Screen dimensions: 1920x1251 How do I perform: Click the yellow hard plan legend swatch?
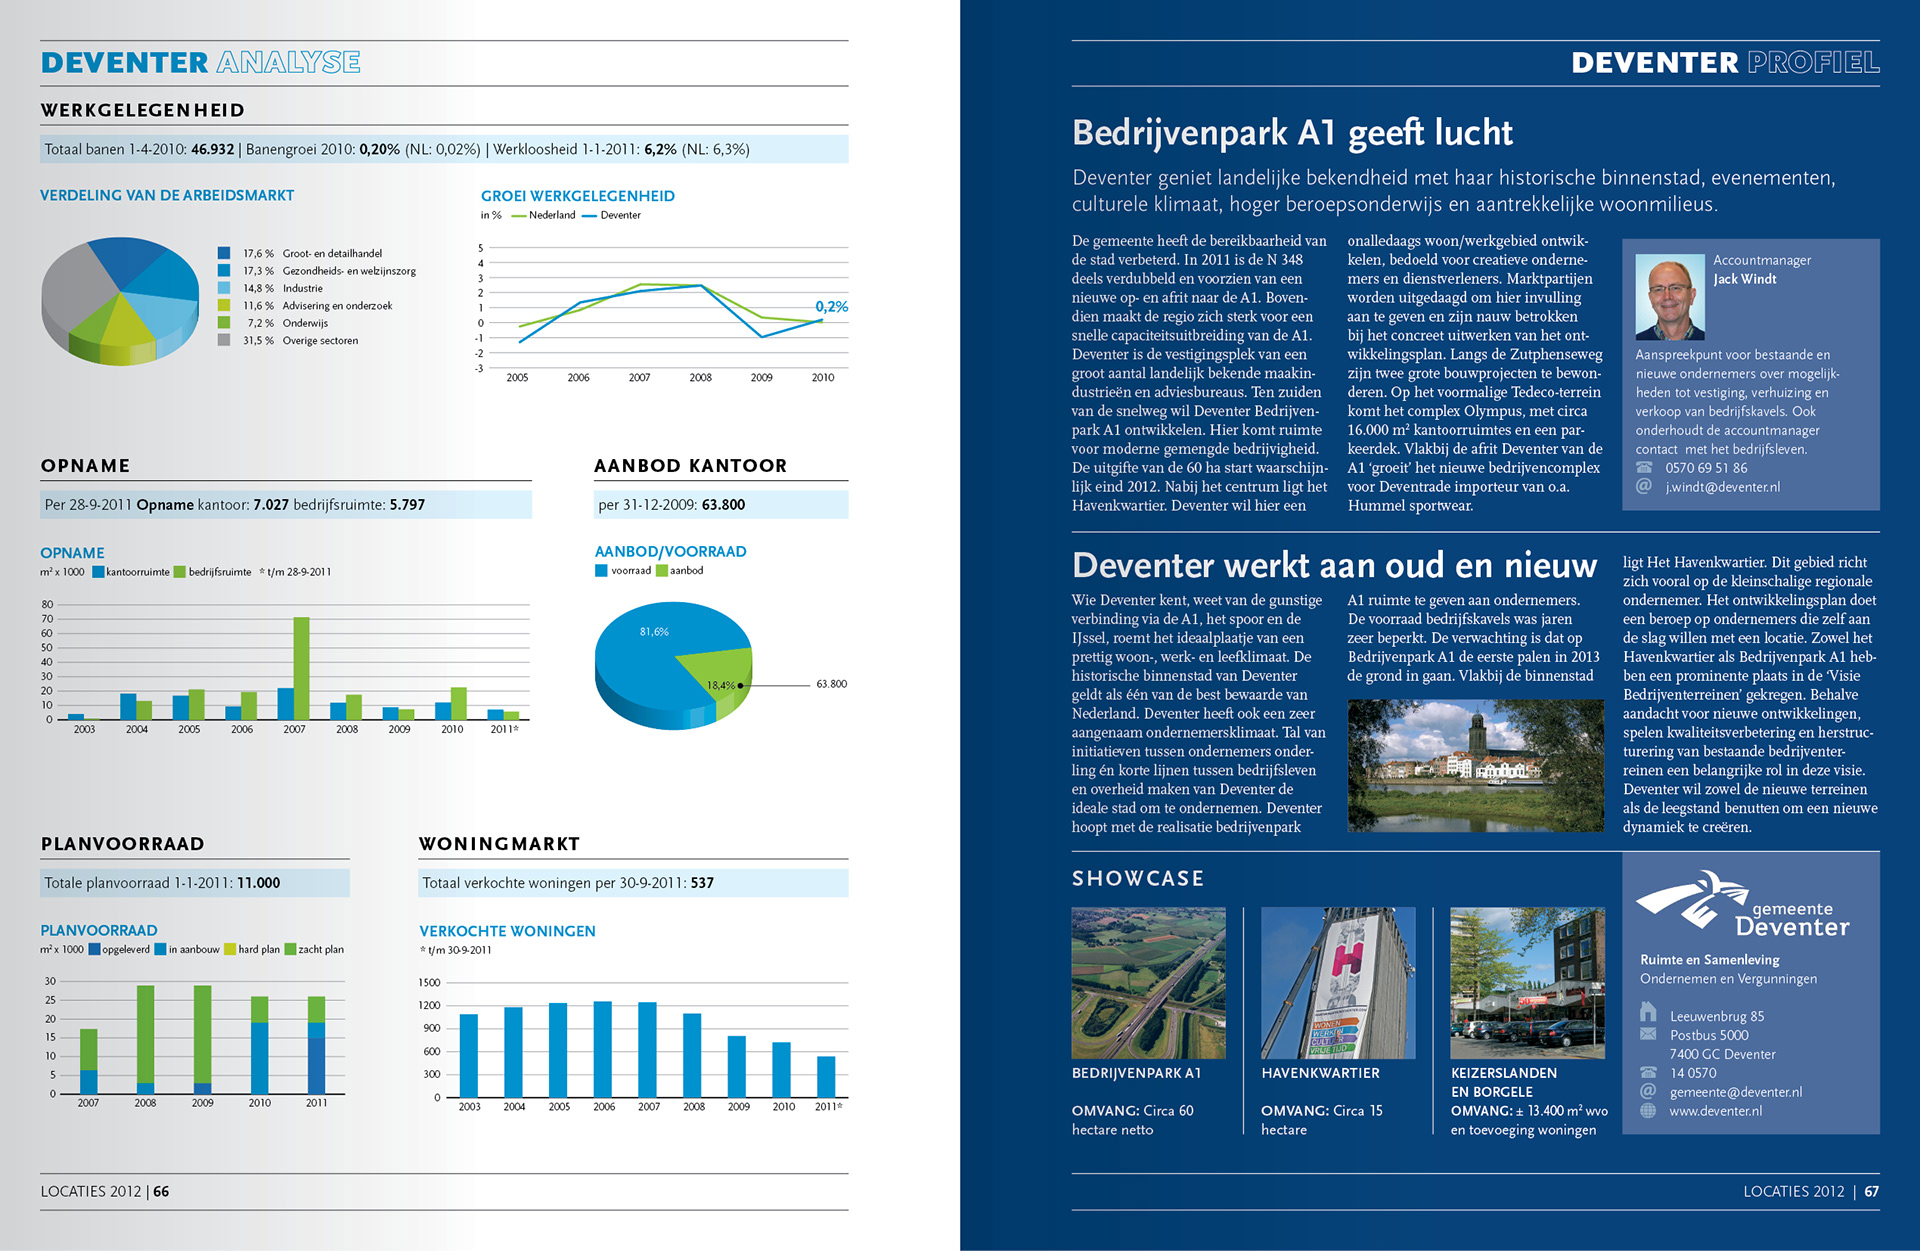pyautogui.click(x=230, y=949)
